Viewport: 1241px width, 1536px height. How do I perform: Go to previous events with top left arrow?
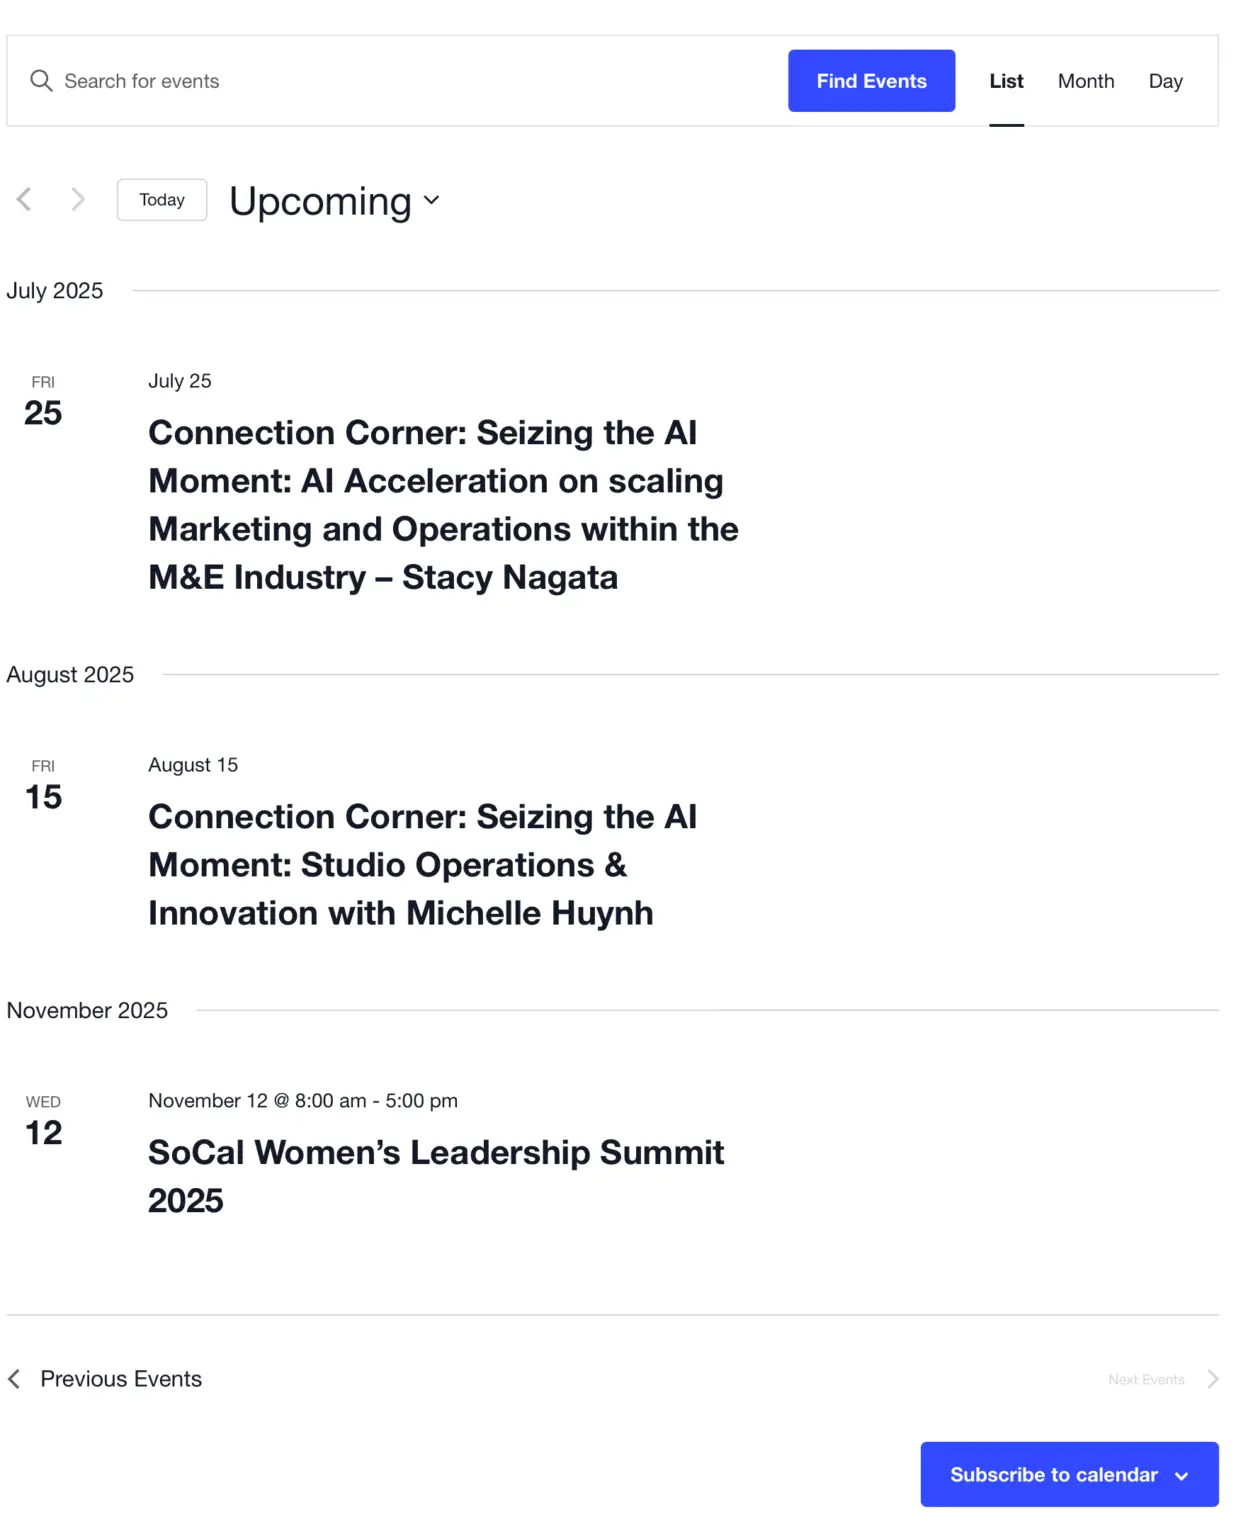point(25,199)
